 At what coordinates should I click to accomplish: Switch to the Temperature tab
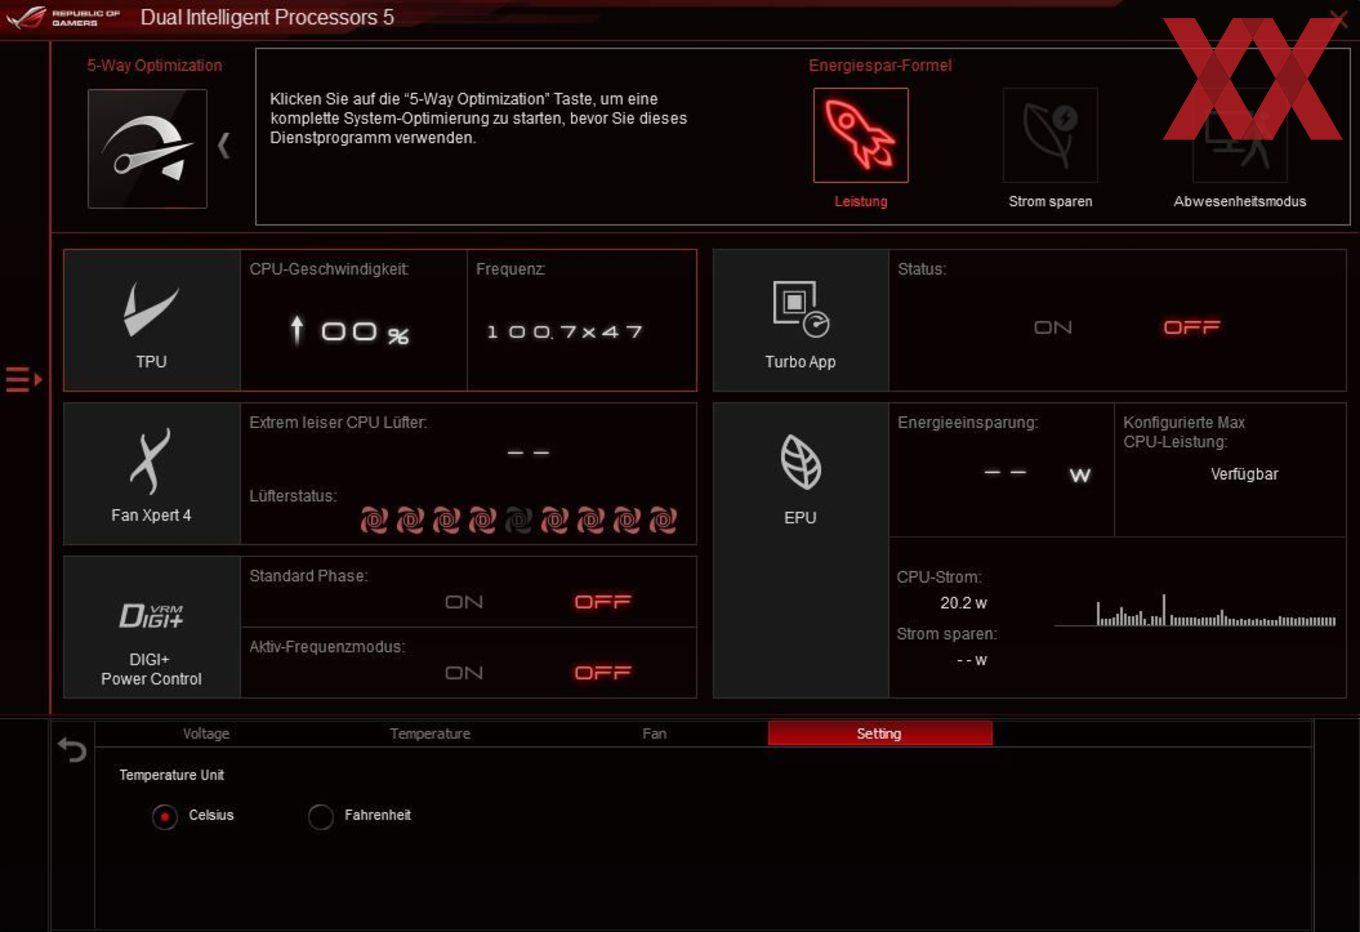(x=430, y=734)
